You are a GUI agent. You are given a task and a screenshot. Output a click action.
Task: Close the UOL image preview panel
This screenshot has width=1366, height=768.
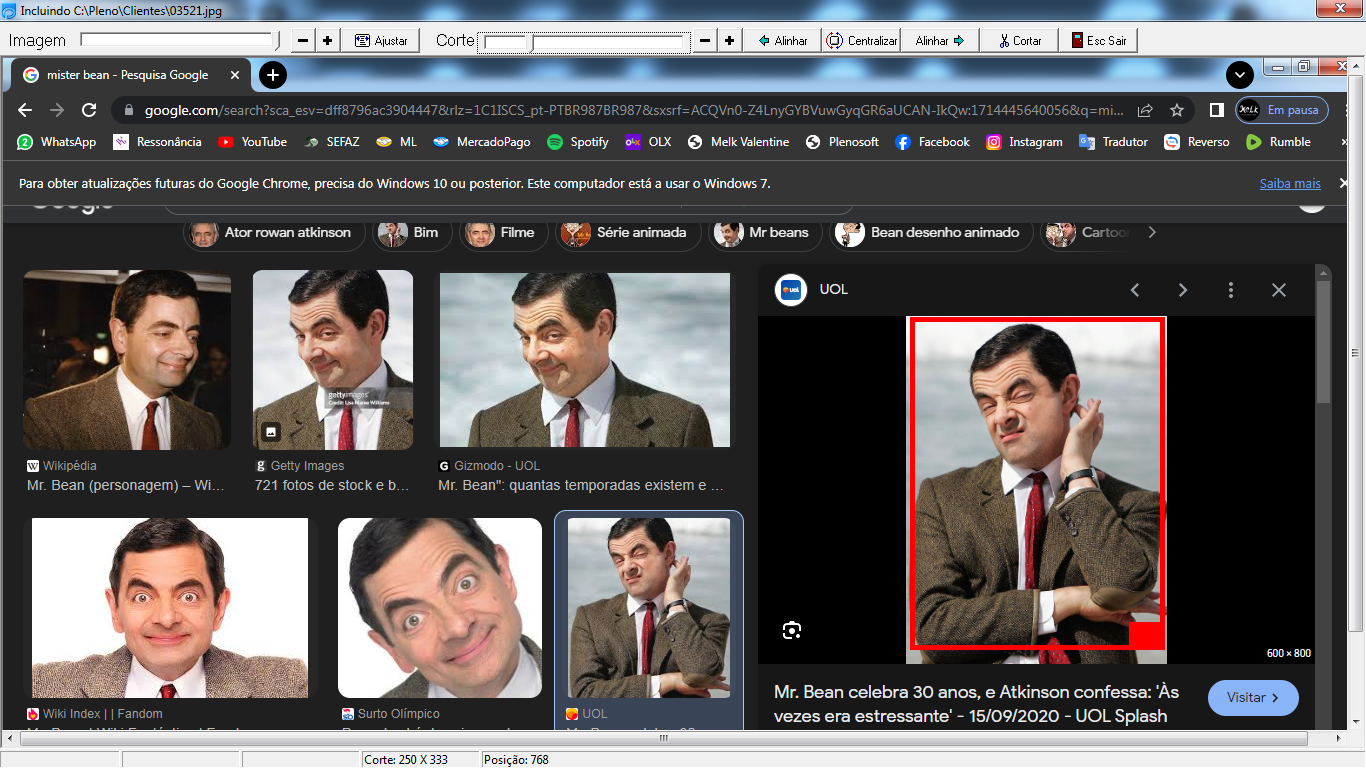point(1279,290)
